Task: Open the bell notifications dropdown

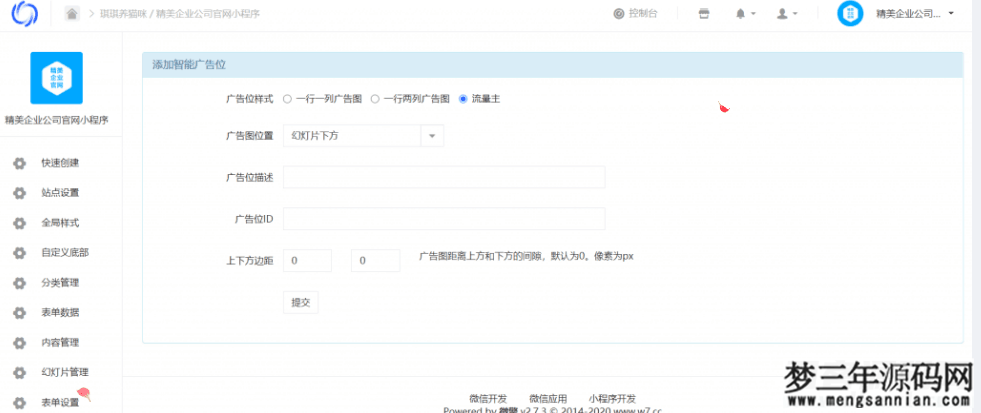Action: point(746,14)
